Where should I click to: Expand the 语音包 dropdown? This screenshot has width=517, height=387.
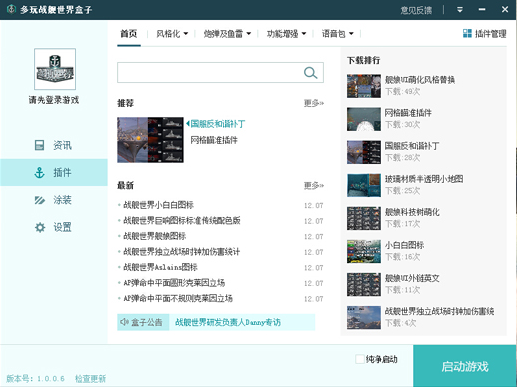337,34
